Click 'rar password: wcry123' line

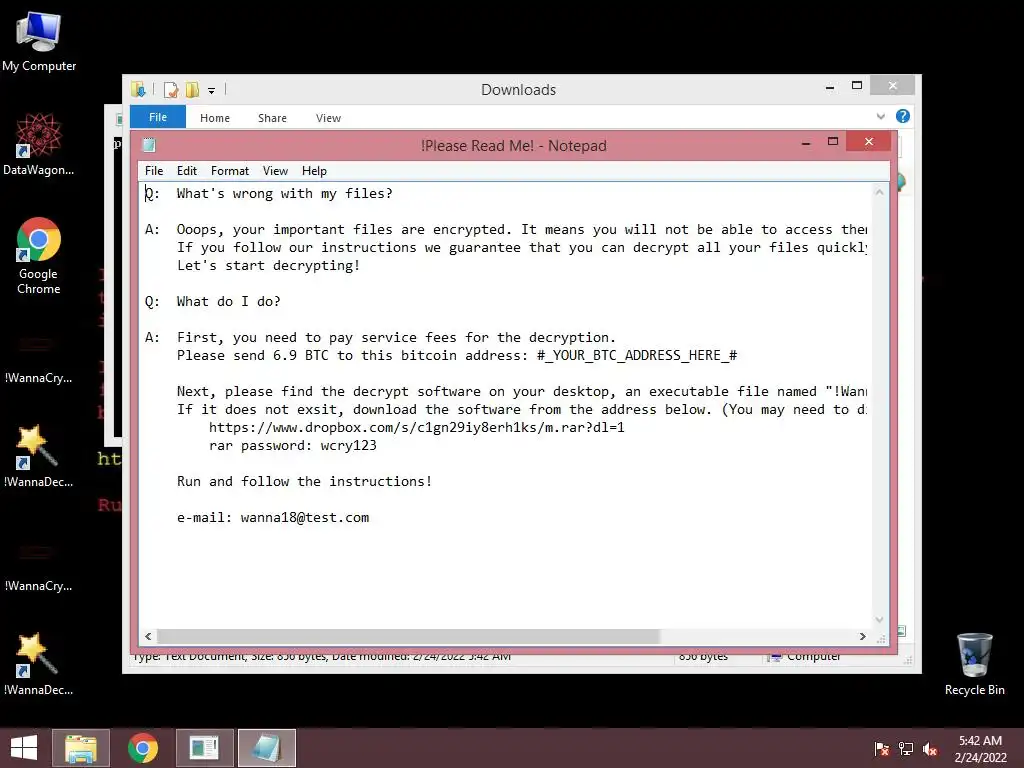[293, 445]
